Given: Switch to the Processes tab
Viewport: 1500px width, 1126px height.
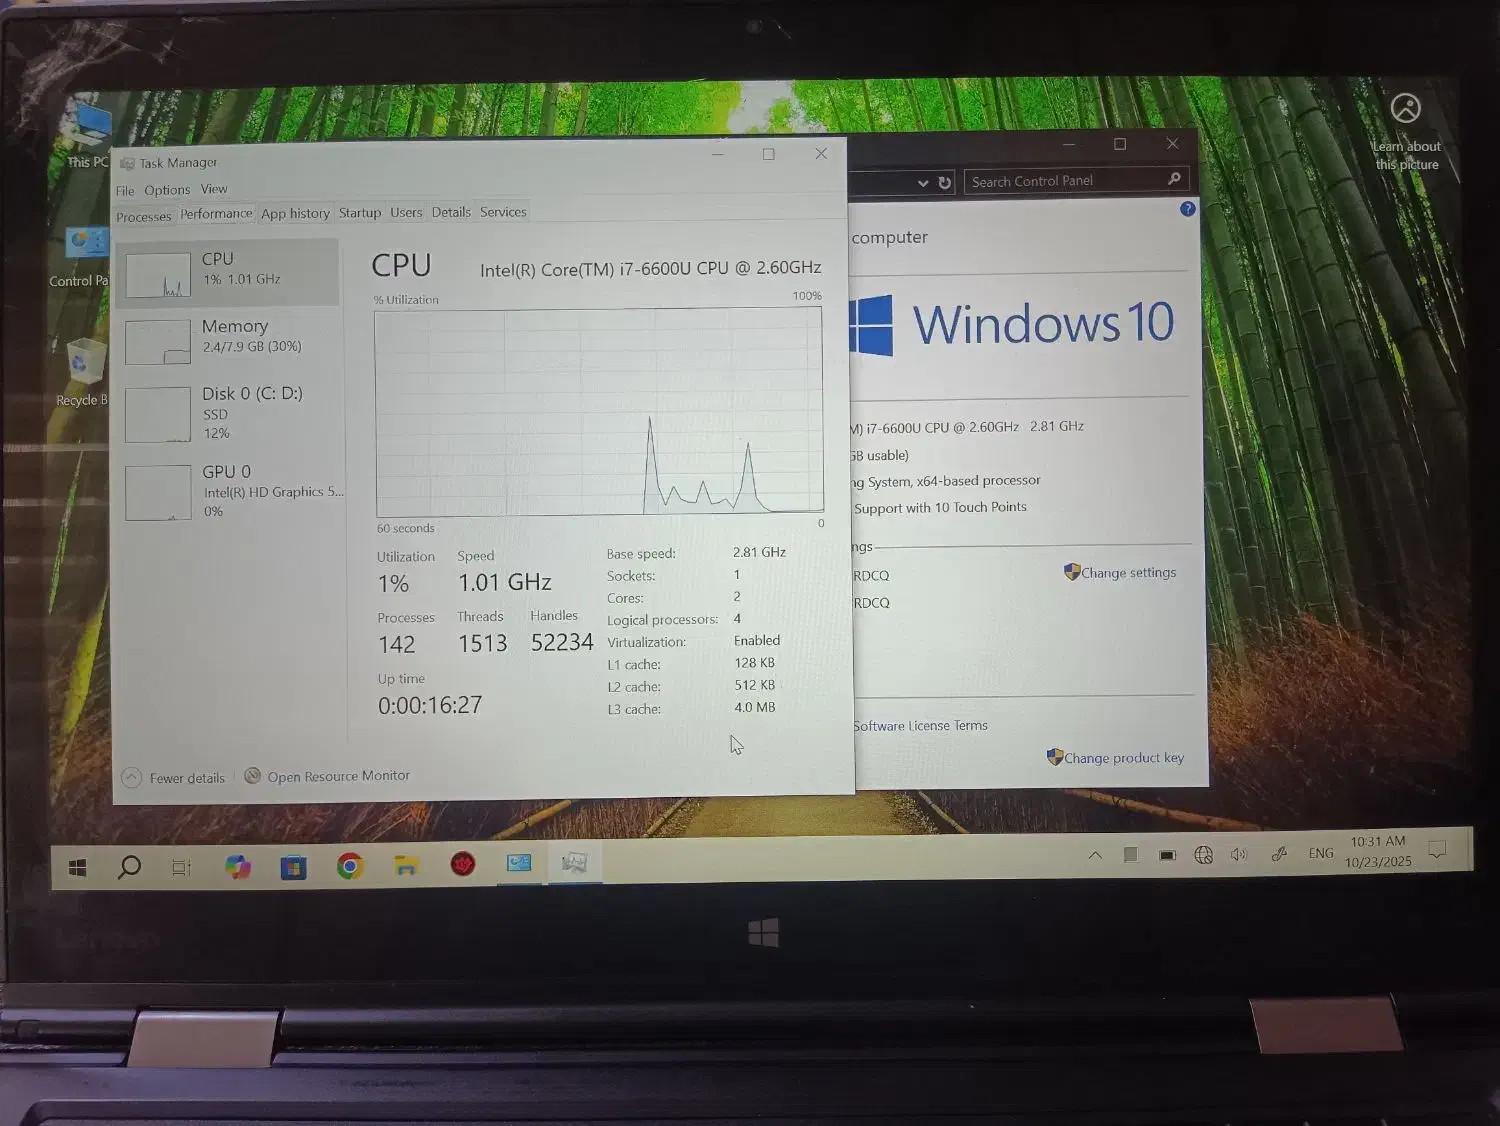Looking at the screenshot, I should point(144,217).
